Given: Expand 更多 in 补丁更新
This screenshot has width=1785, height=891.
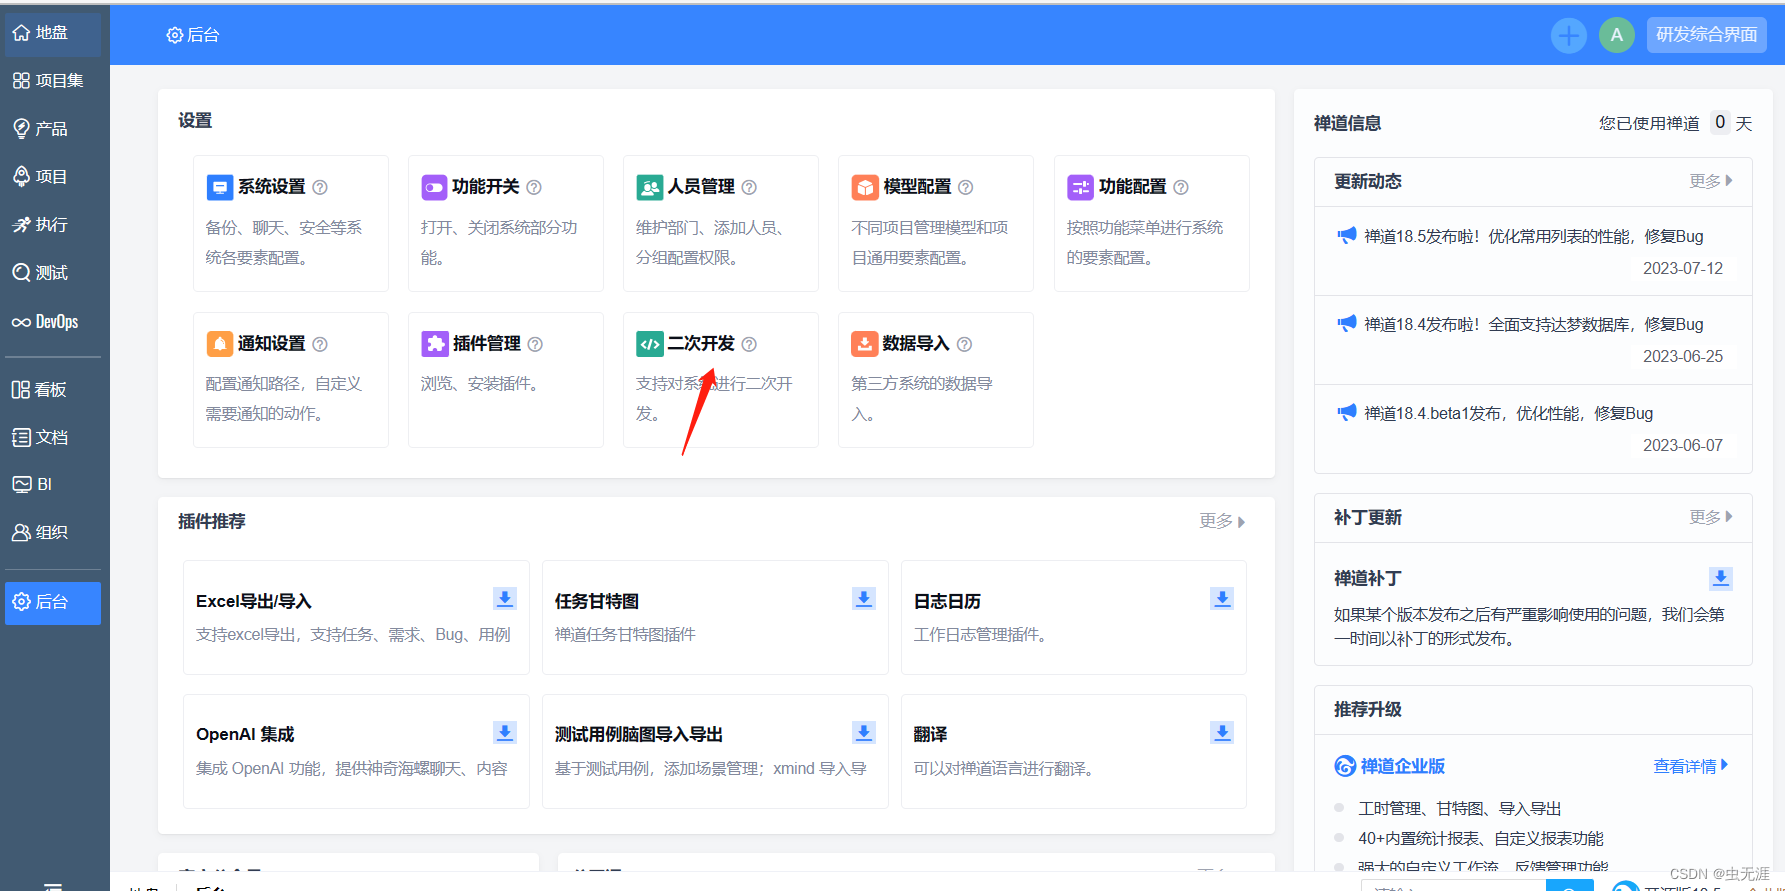Looking at the screenshot, I should [1711, 517].
